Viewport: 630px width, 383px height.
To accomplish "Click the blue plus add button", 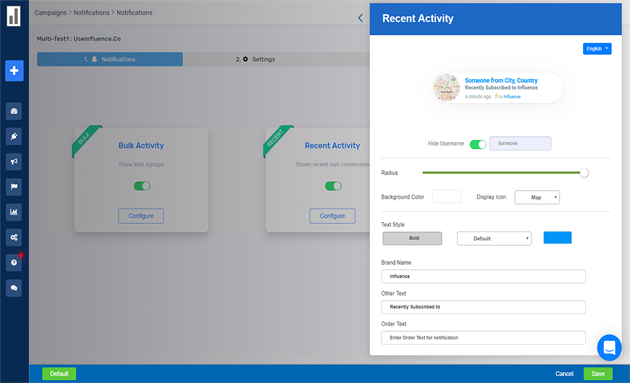I will [x=14, y=71].
